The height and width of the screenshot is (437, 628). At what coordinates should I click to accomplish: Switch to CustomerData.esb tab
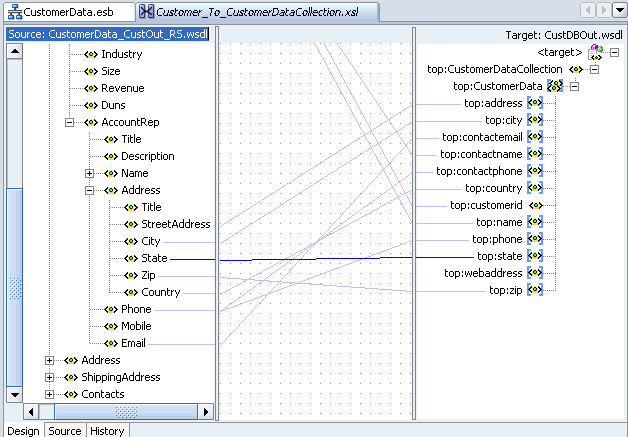click(69, 12)
